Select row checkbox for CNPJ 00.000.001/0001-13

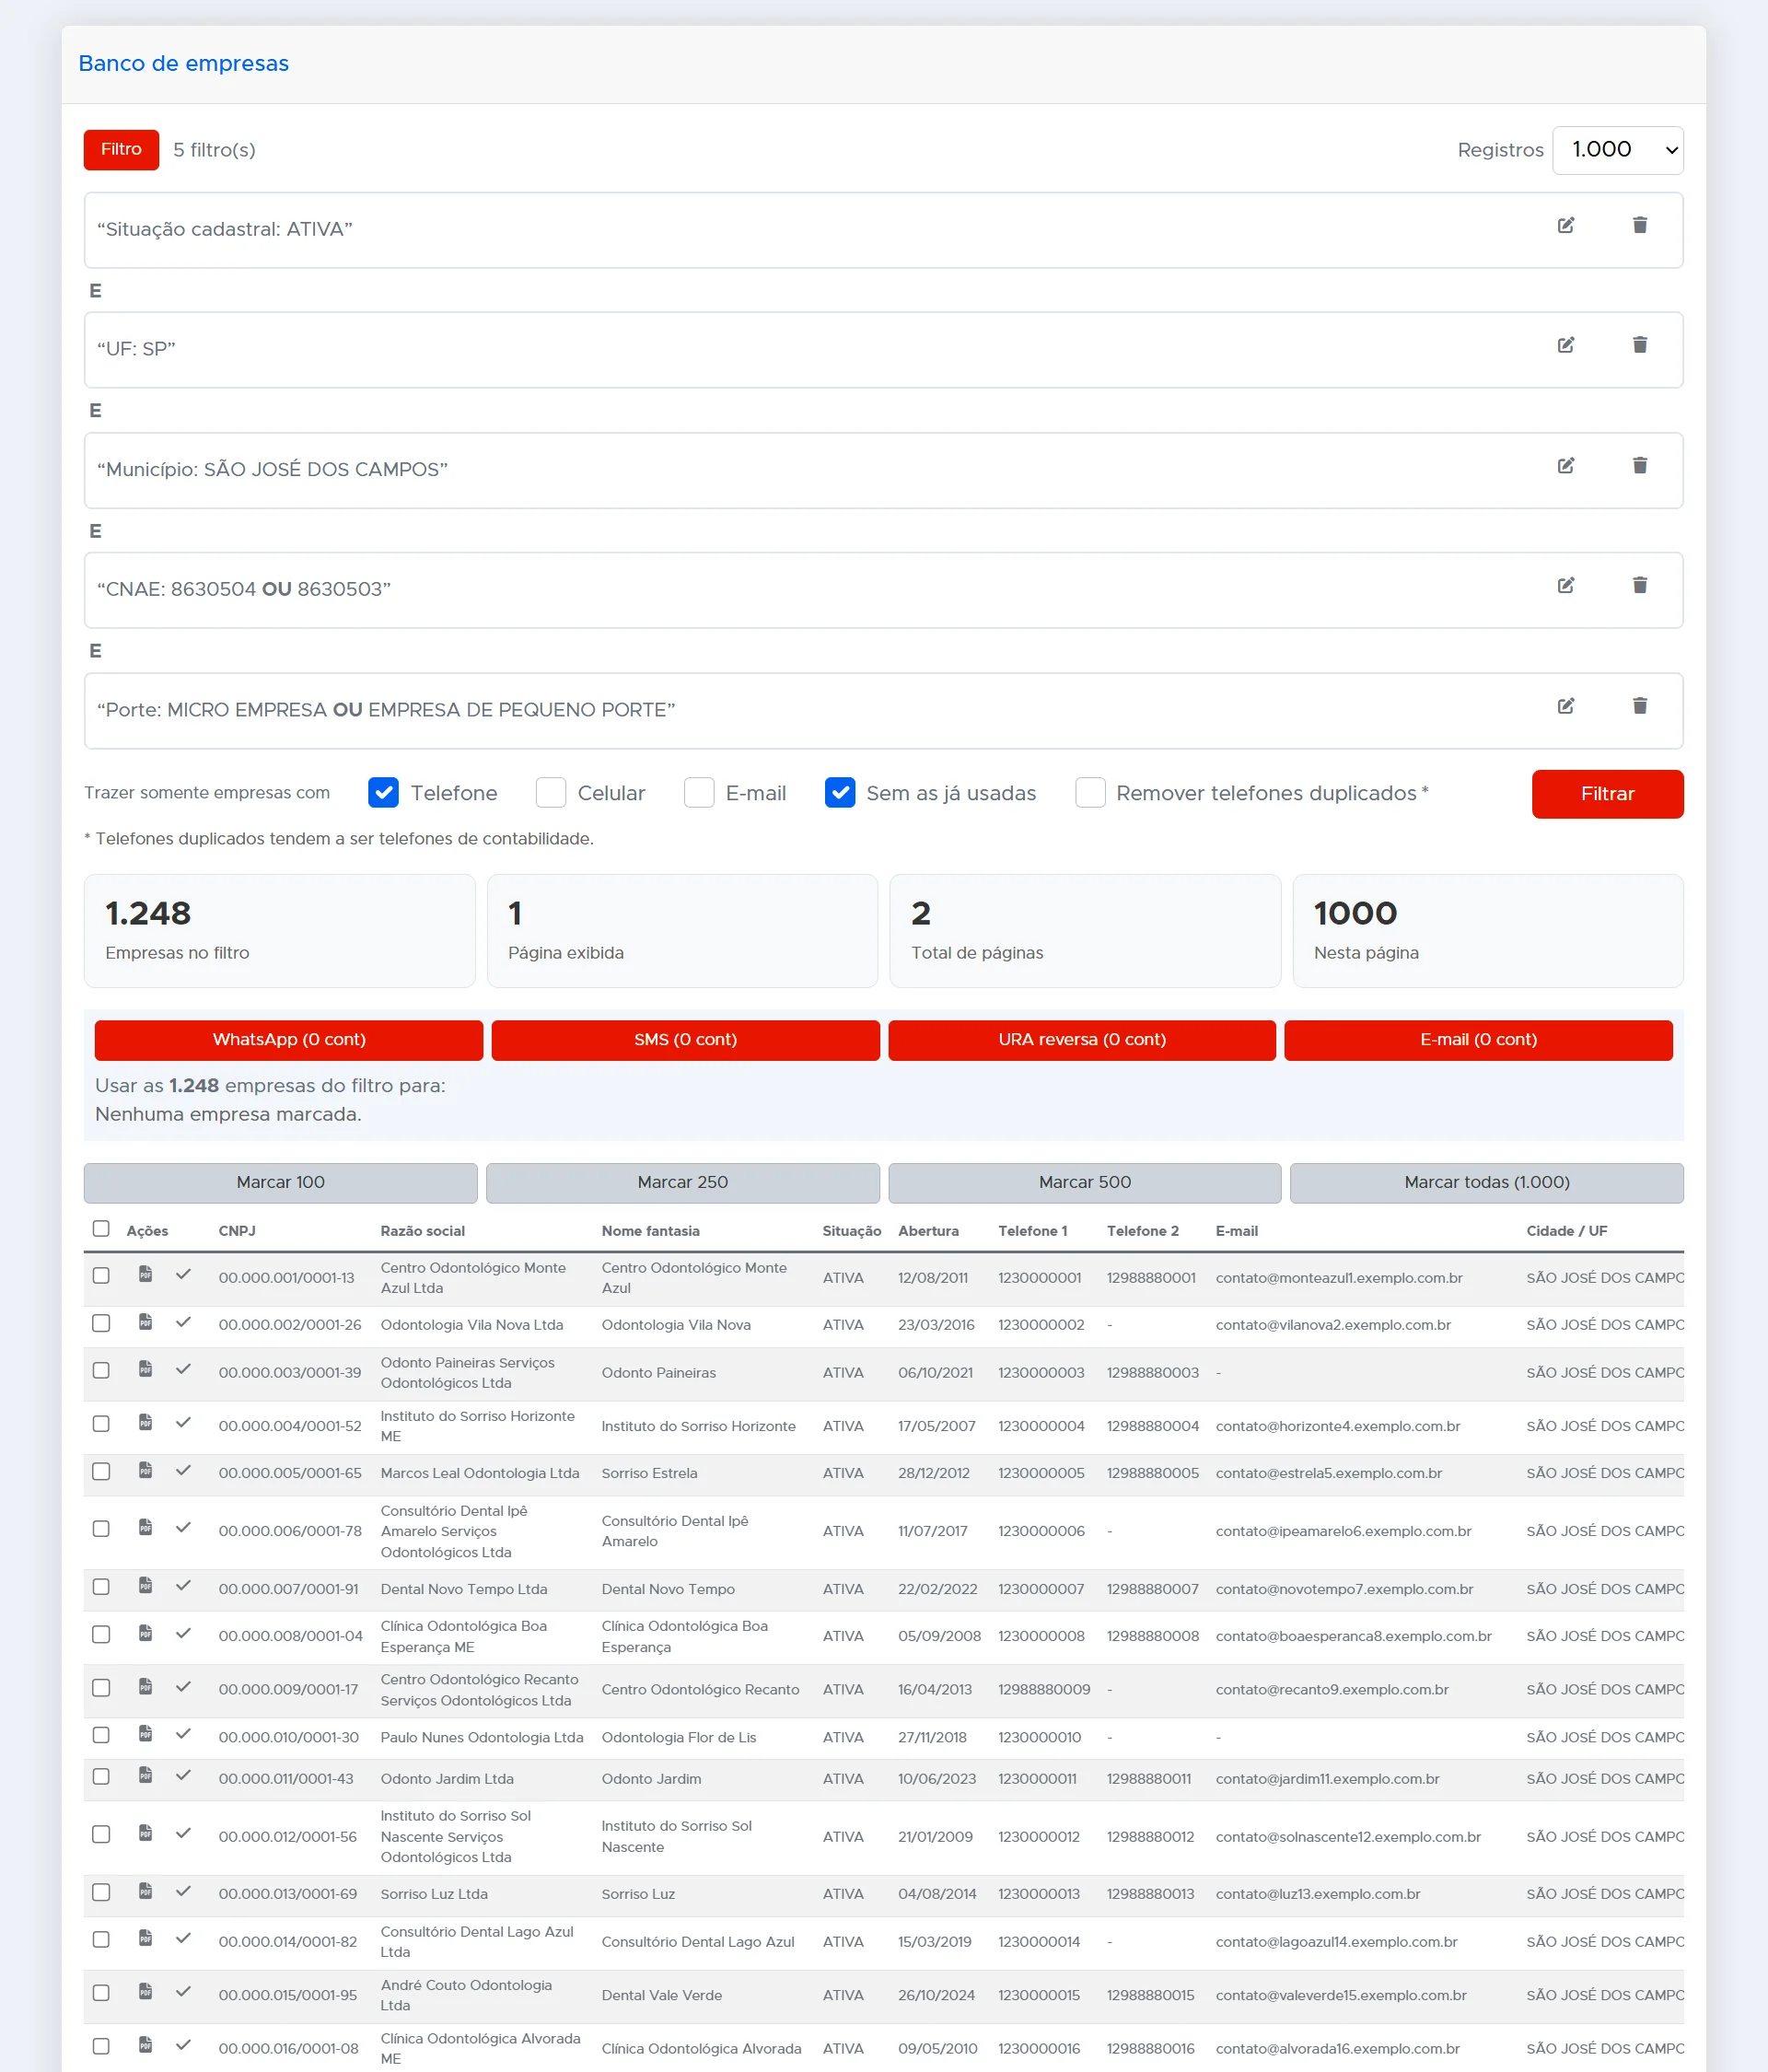(101, 1275)
